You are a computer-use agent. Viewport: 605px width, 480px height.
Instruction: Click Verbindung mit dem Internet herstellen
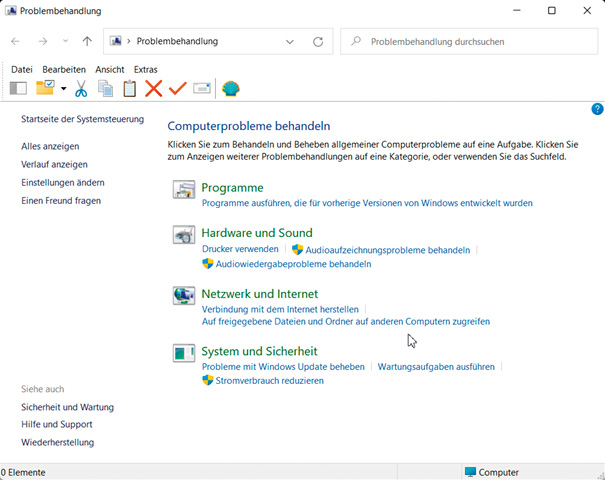pos(280,310)
